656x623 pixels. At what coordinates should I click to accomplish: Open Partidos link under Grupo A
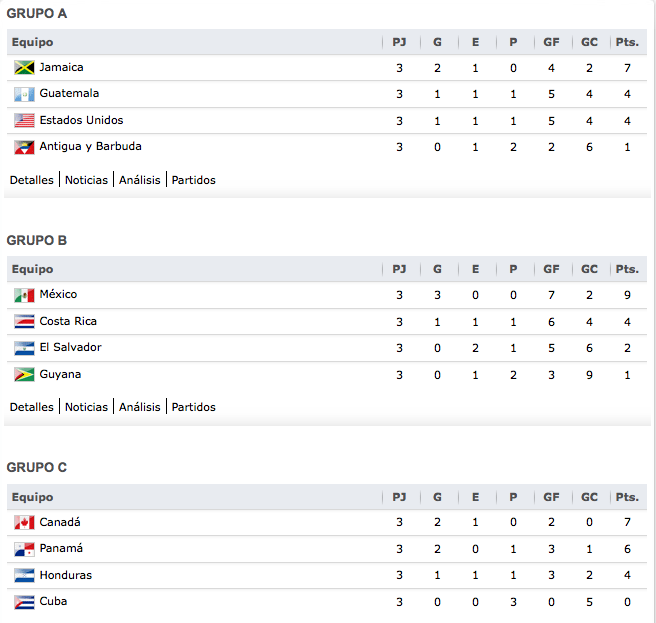coord(194,180)
